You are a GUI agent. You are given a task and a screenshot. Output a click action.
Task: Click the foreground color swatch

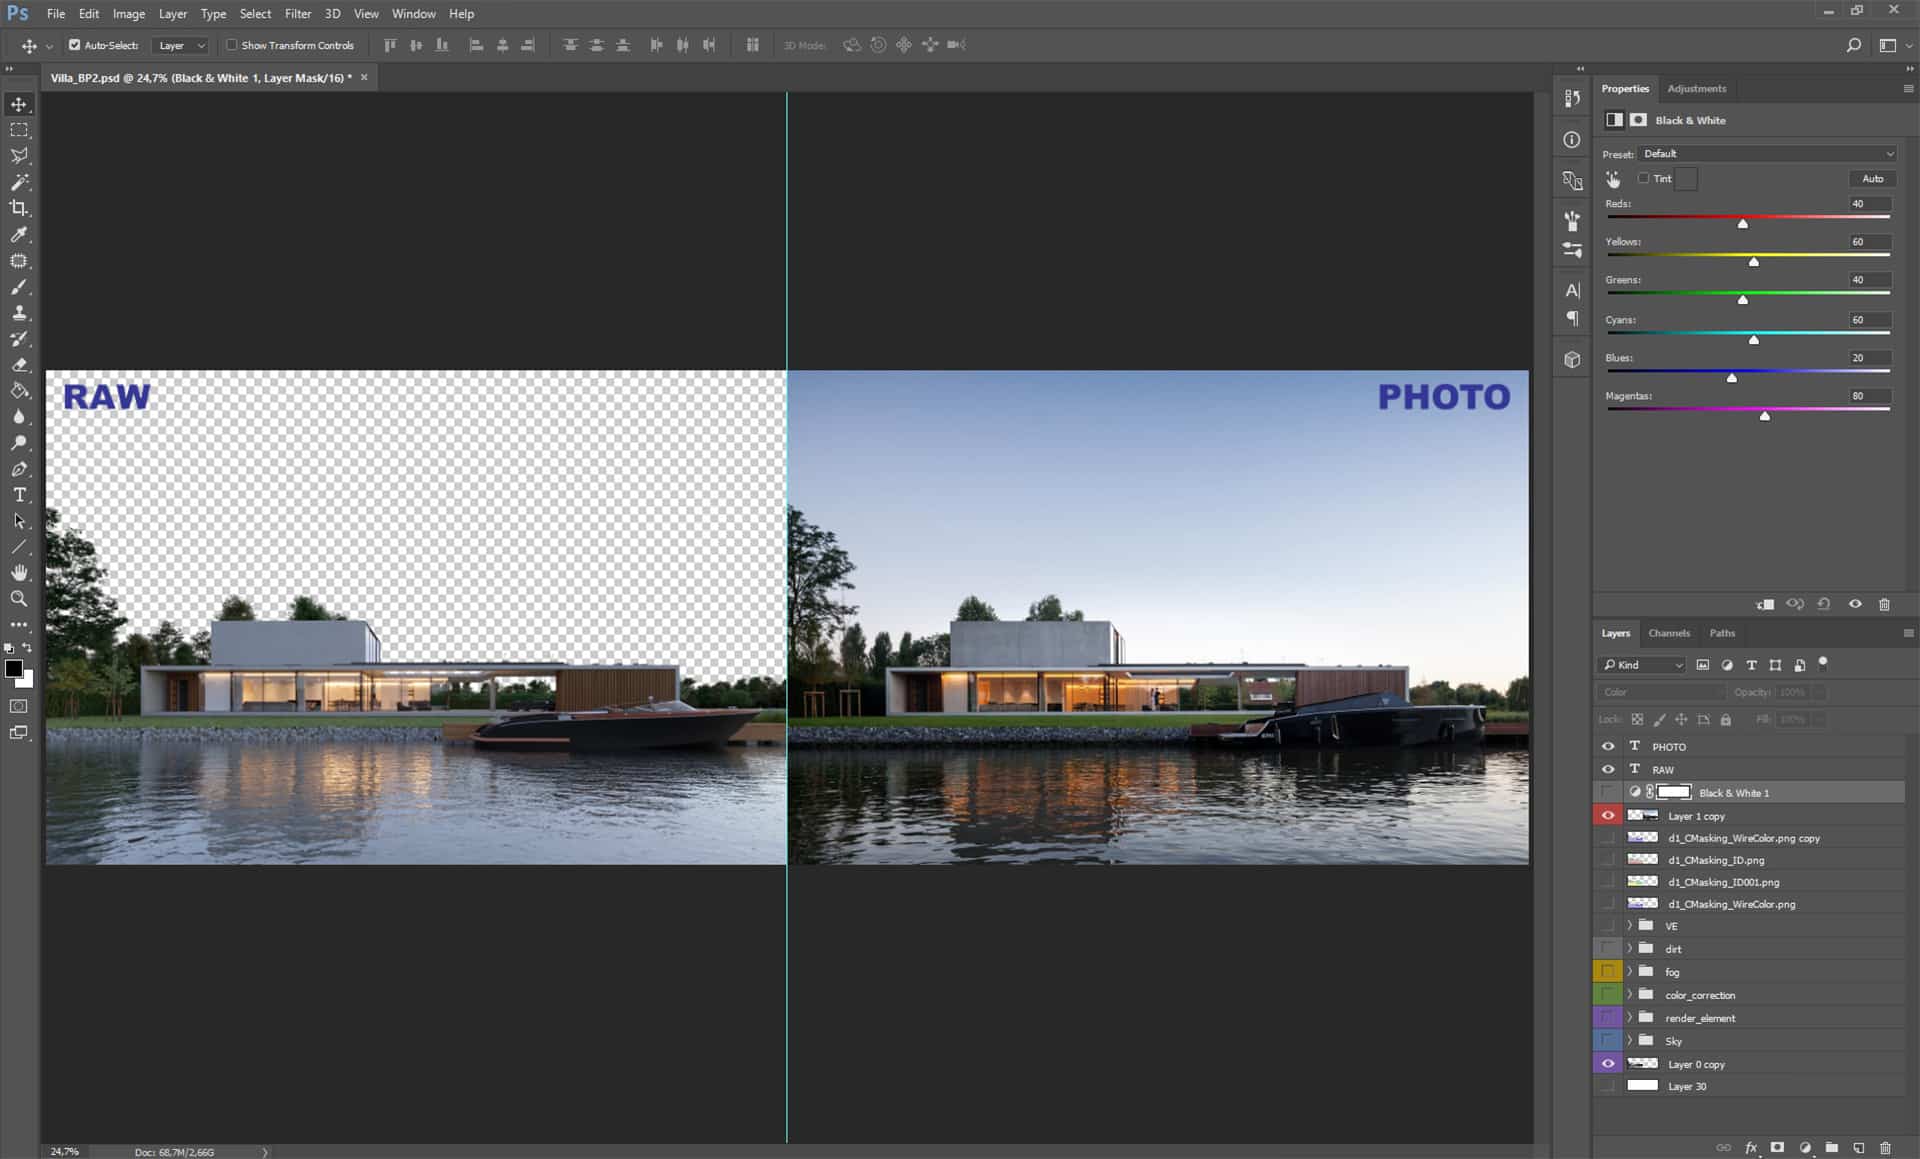[13, 669]
